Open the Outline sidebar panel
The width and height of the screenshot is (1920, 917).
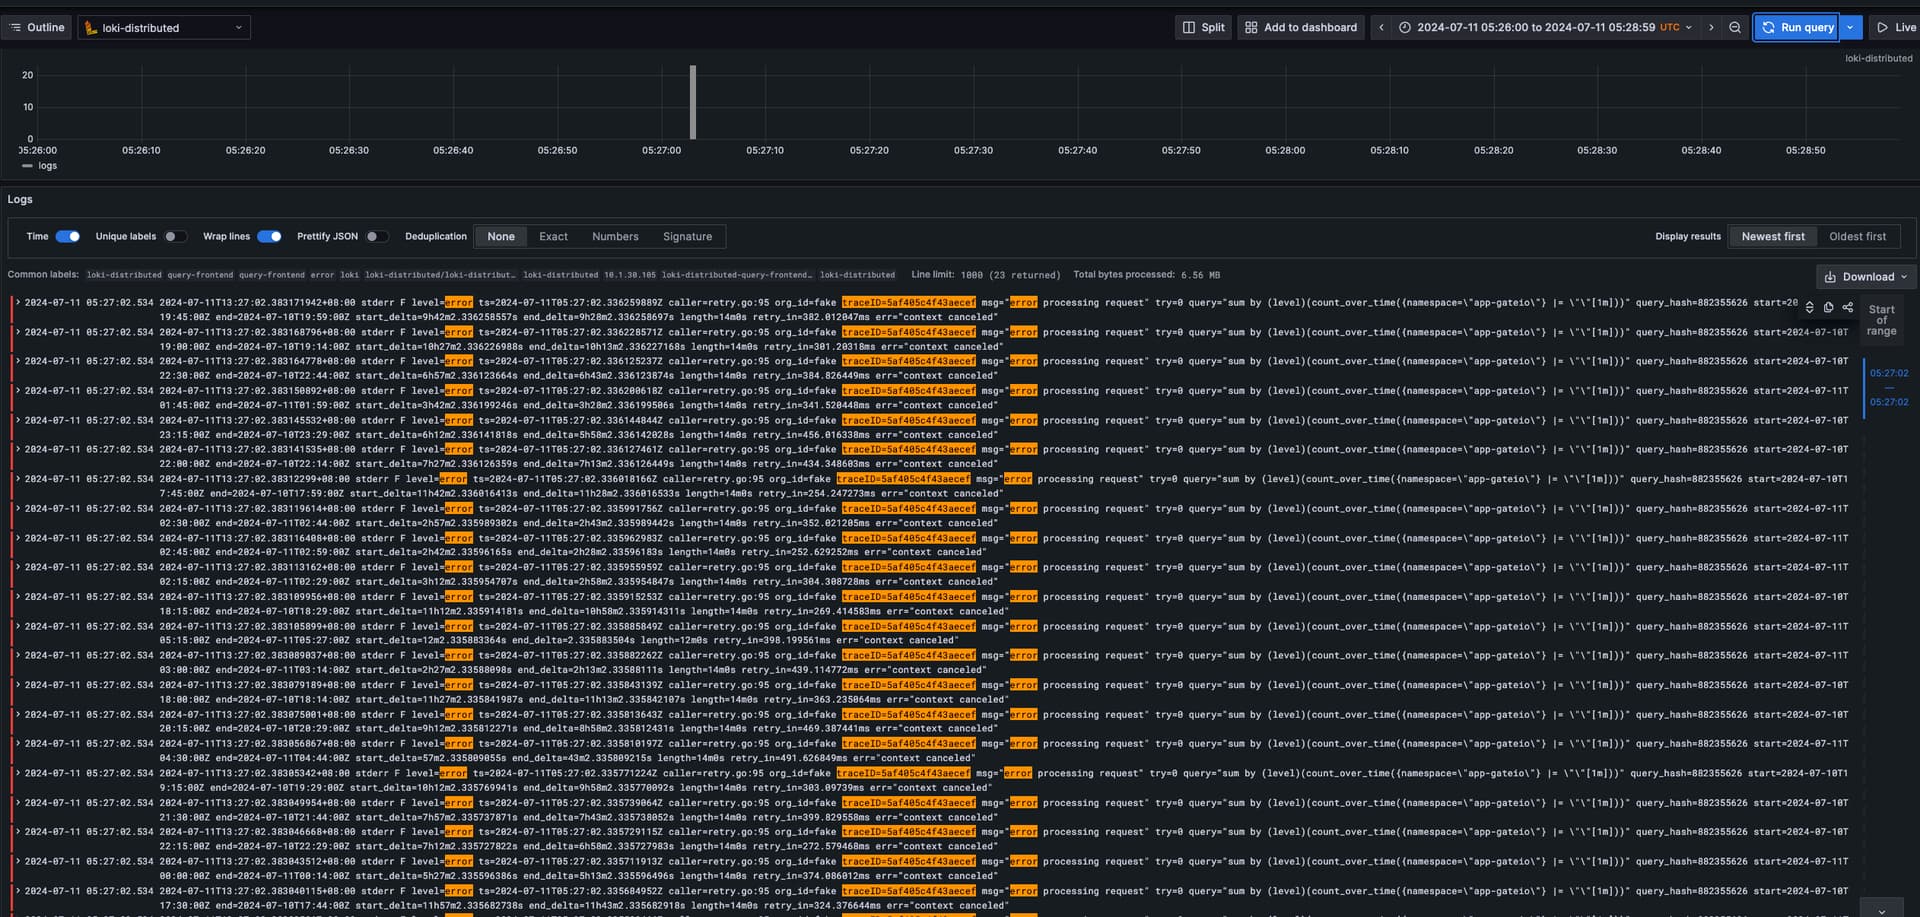pos(37,27)
